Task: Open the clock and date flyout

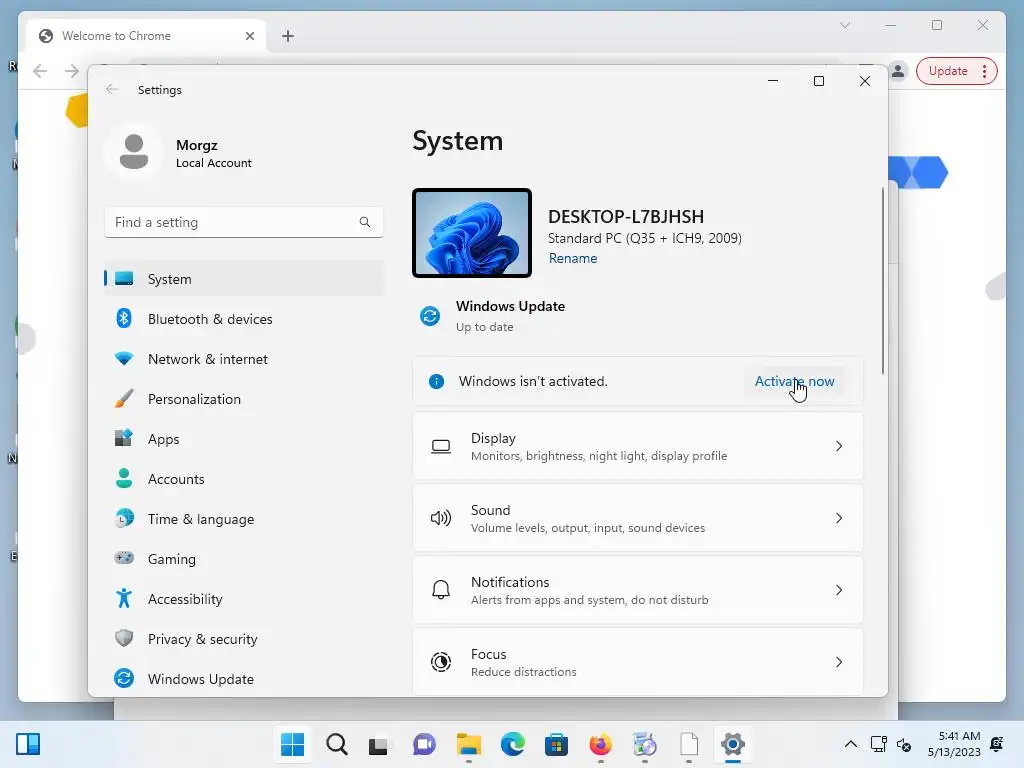Action: click(x=954, y=744)
